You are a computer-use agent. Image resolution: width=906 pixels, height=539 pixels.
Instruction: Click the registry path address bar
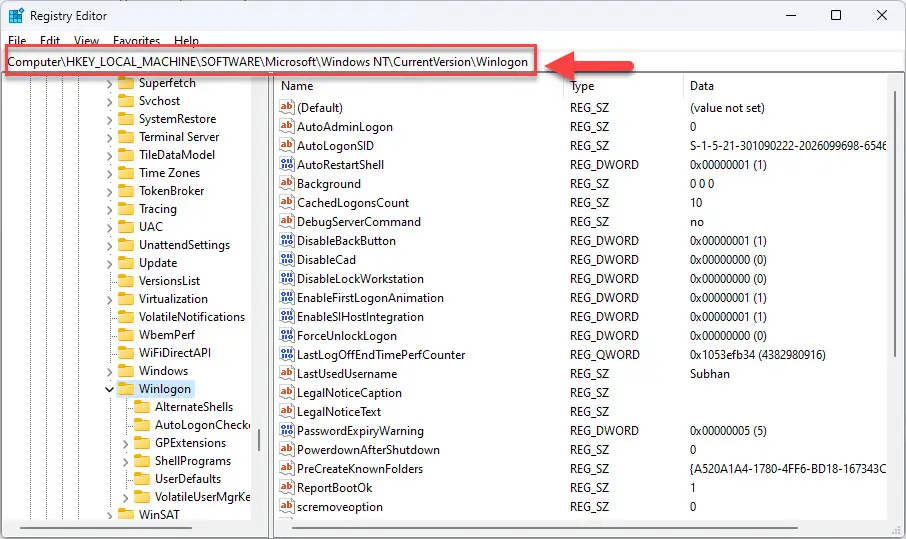pyautogui.click(x=268, y=62)
